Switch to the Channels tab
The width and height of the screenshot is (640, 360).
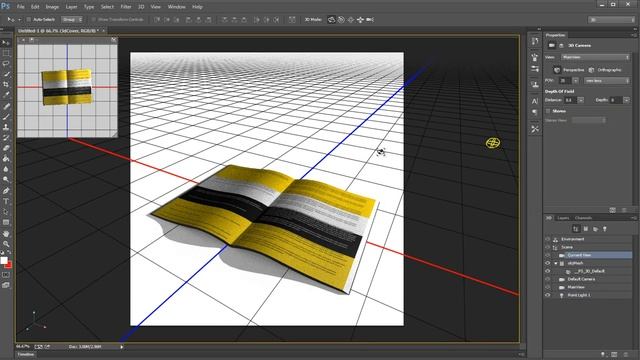(583, 218)
